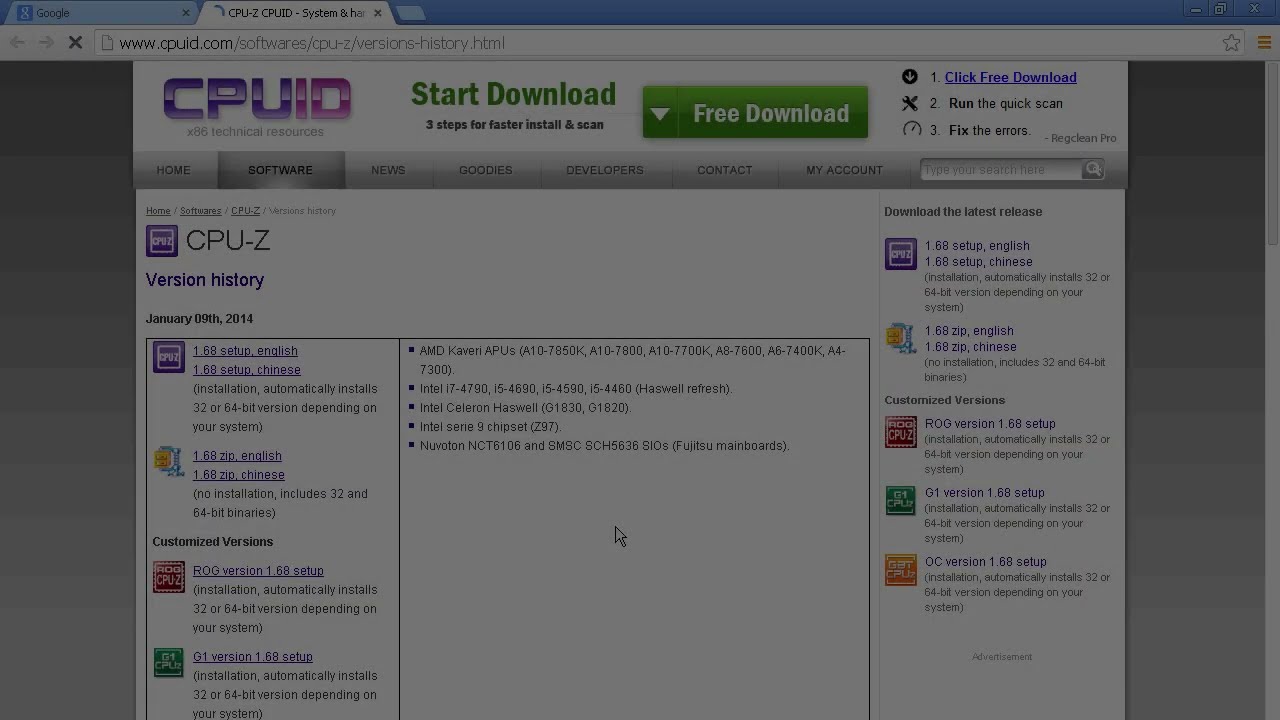Open the CONTACT navigation item
The height and width of the screenshot is (720, 1280).
pyautogui.click(x=725, y=170)
